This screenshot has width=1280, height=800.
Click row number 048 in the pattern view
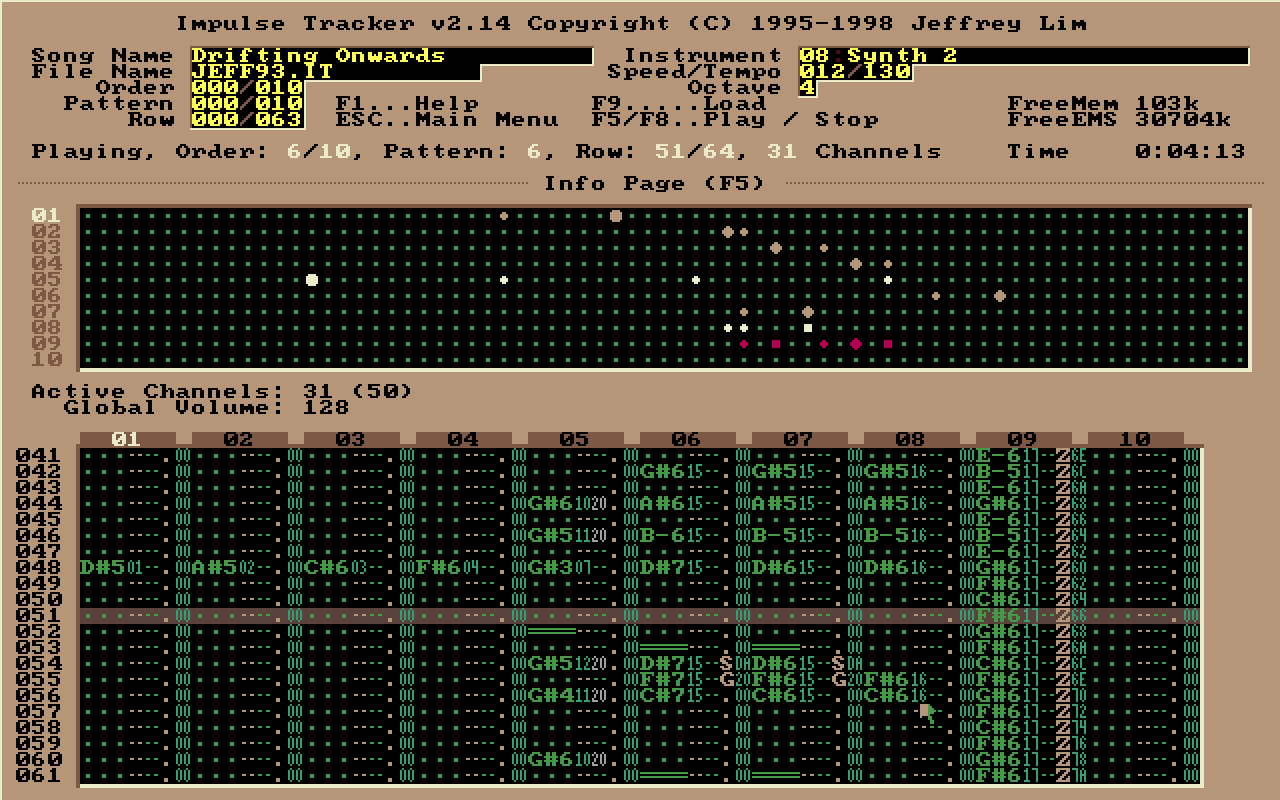[39, 568]
